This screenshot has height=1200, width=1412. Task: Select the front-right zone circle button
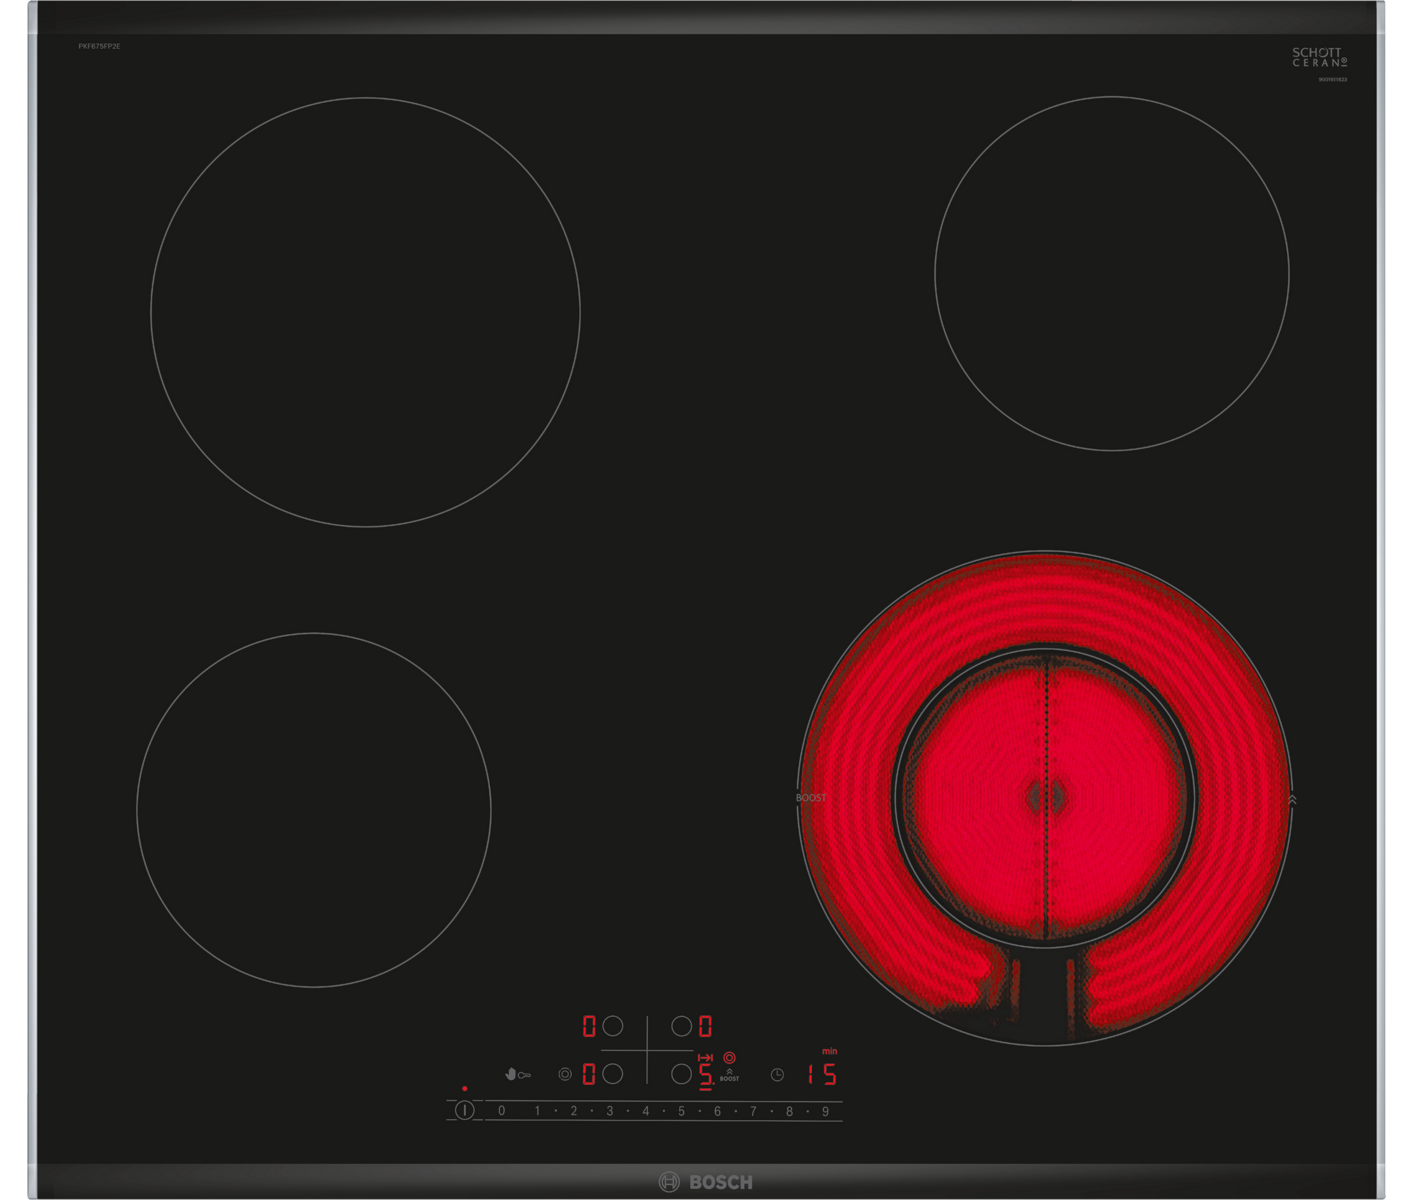pyautogui.click(x=681, y=1074)
